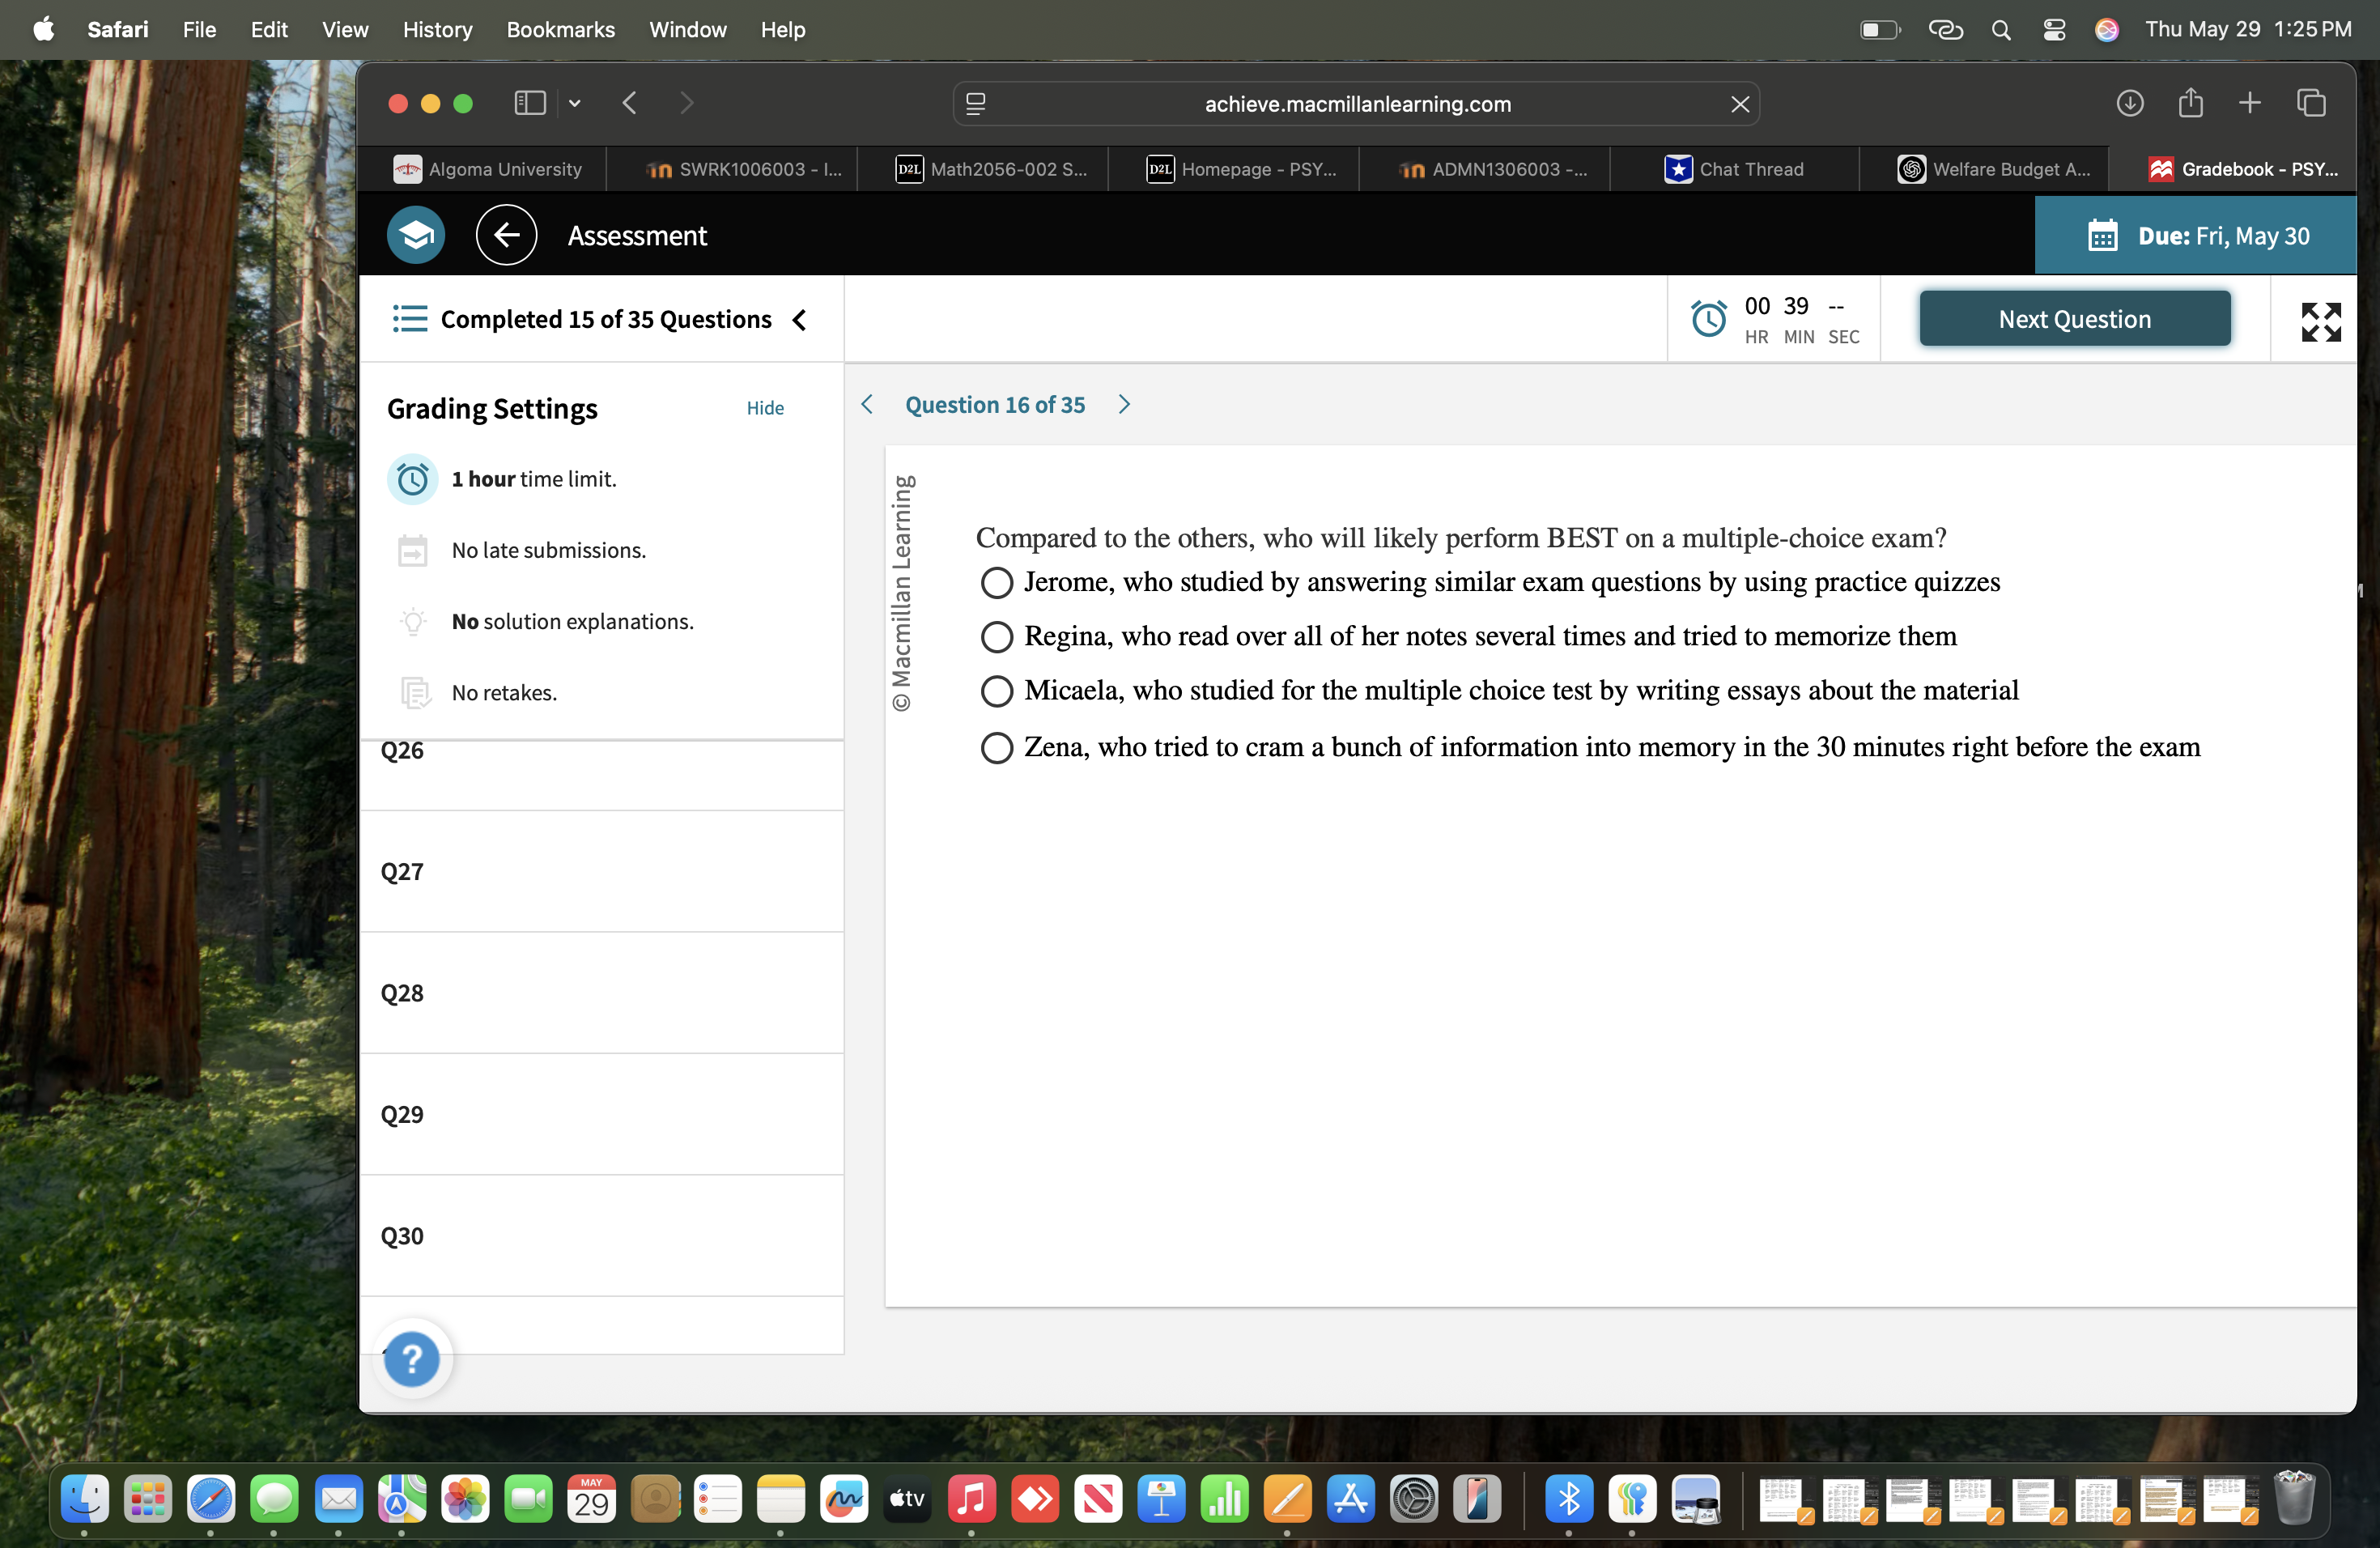This screenshot has height=1548, width=2380.
Task: Click the calendar icon next to due date
Action: tap(2103, 235)
